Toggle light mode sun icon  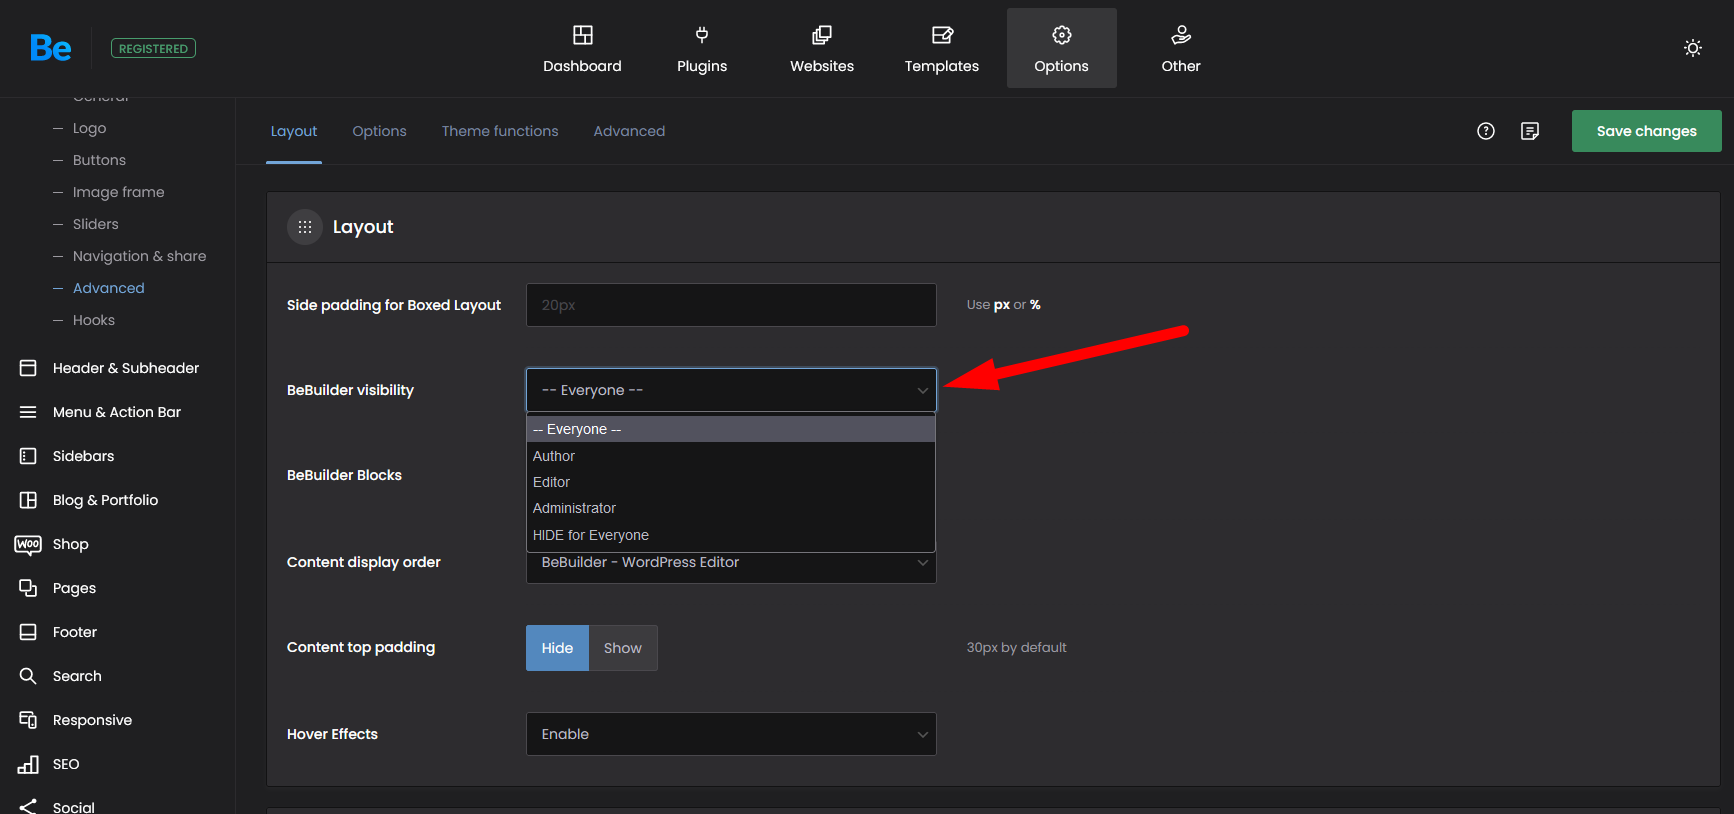coord(1693,48)
